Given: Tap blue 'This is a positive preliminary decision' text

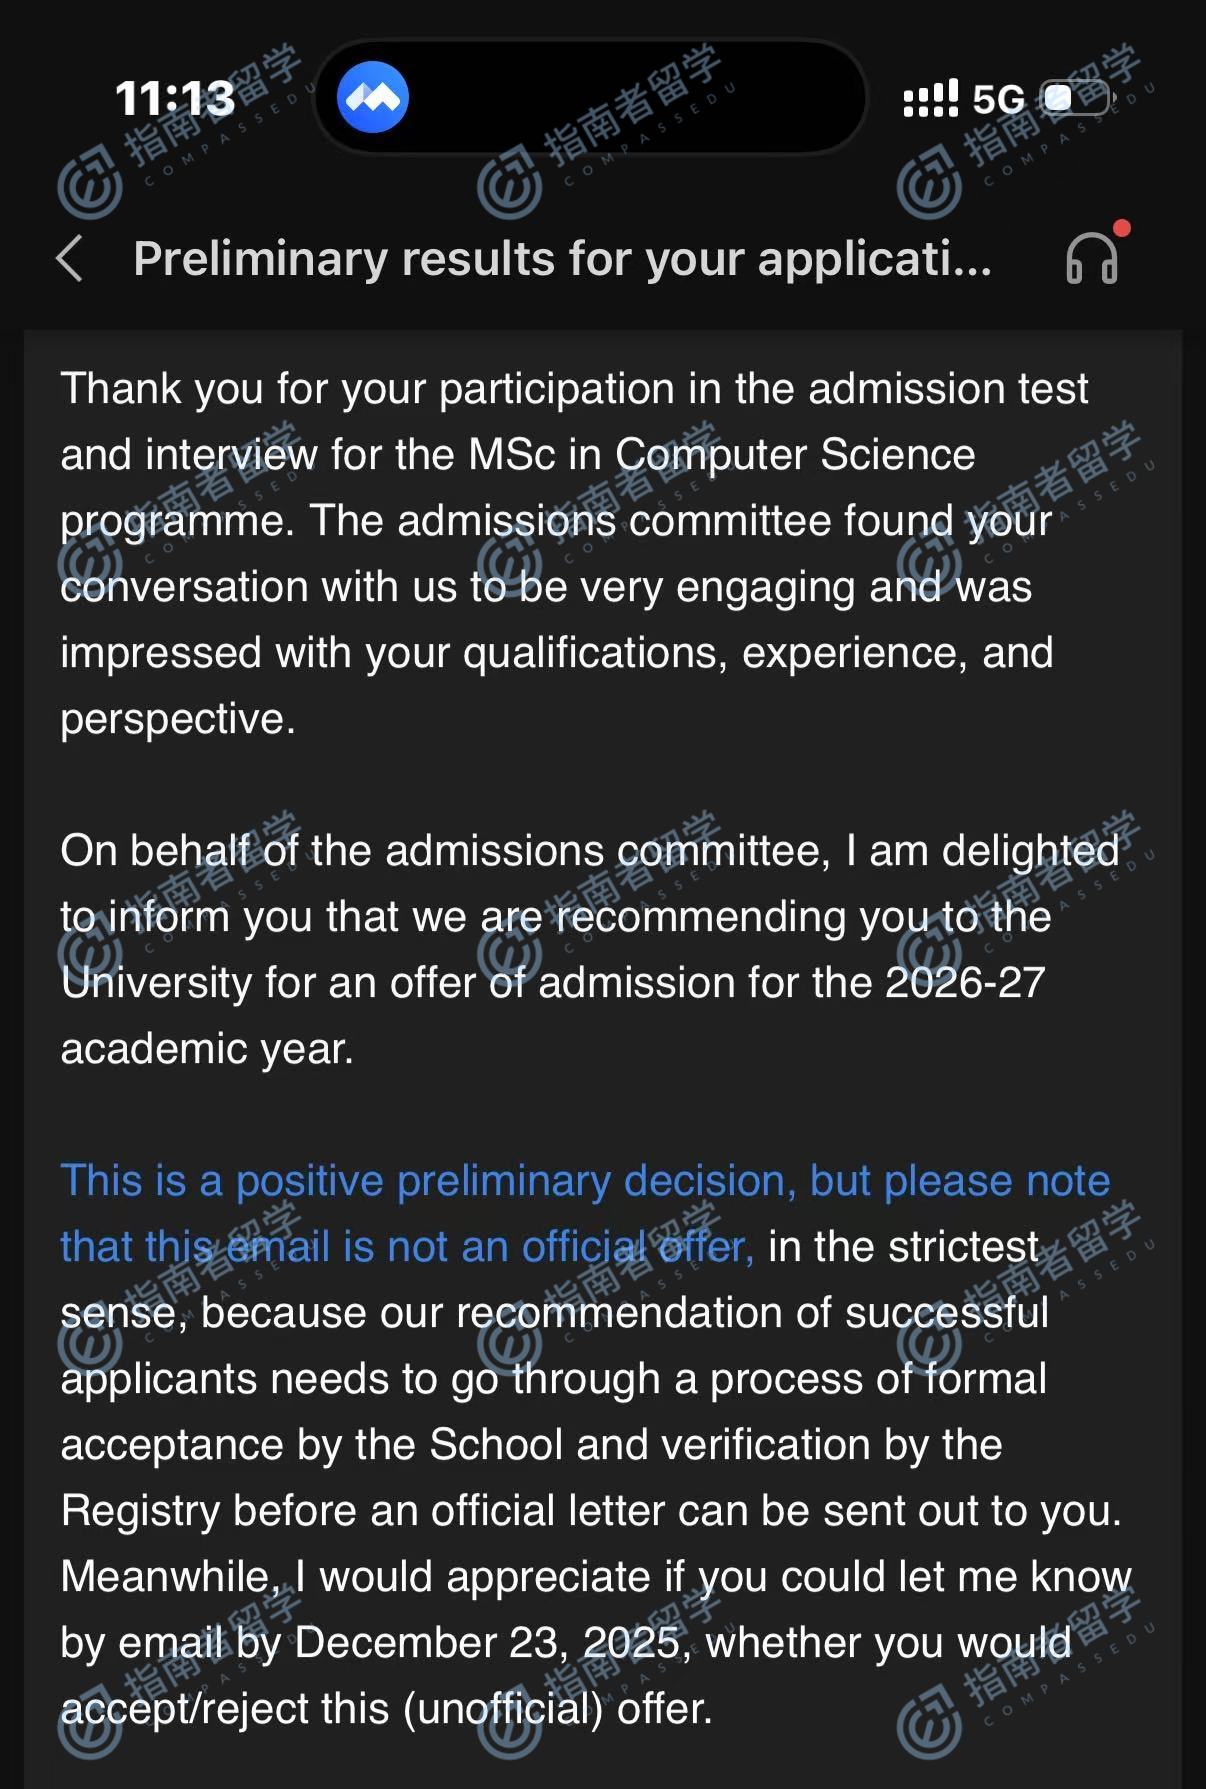Looking at the screenshot, I should click(x=585, y=1181).
